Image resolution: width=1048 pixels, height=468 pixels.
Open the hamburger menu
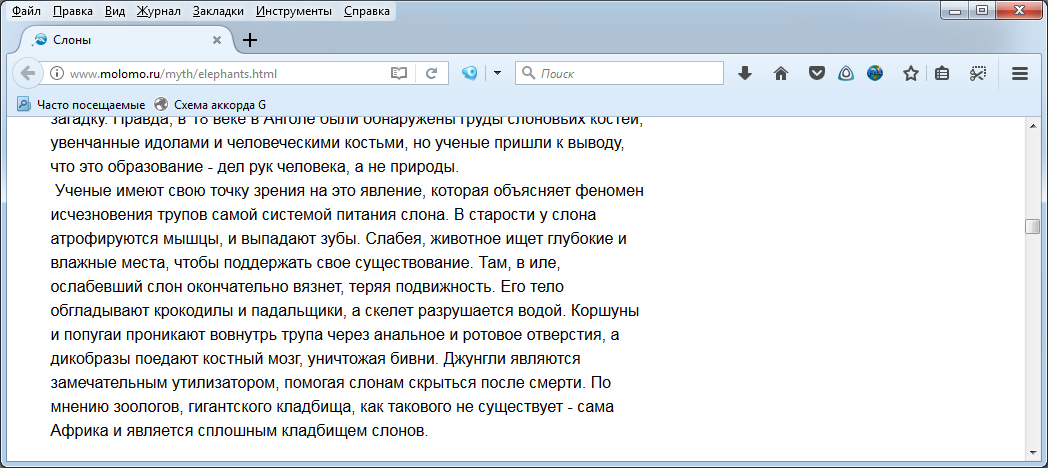click(1020, 73)
